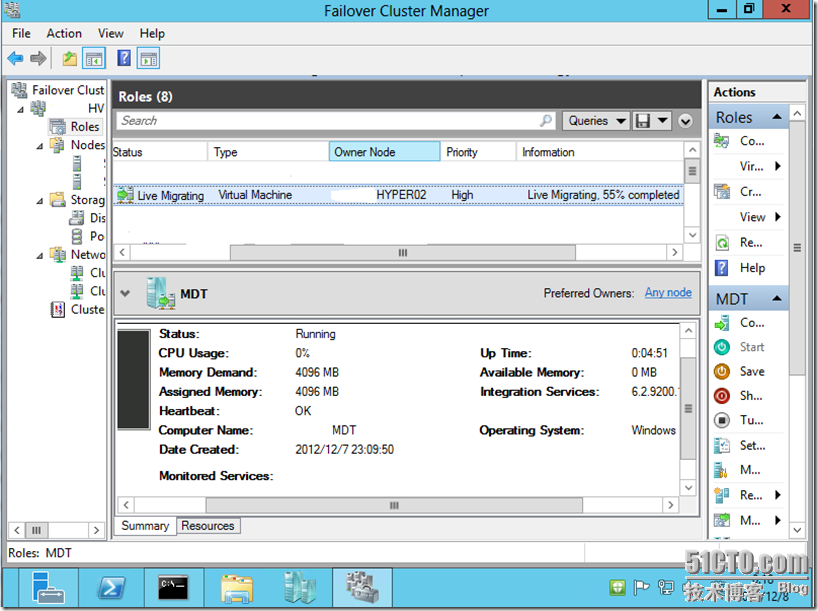Open the File menu
Image resolution: width=818 pixels, height=611 pixels.
21,33
